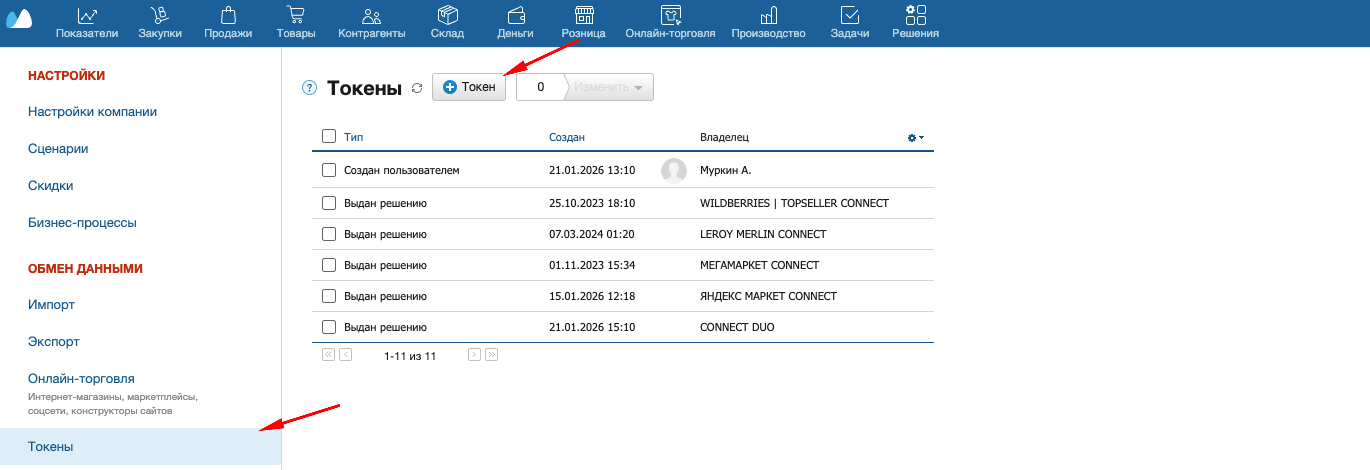The image size is (1370, 470).
Task: Tick the CONNECT DUO row checkbox
Action: click(329, 327)
